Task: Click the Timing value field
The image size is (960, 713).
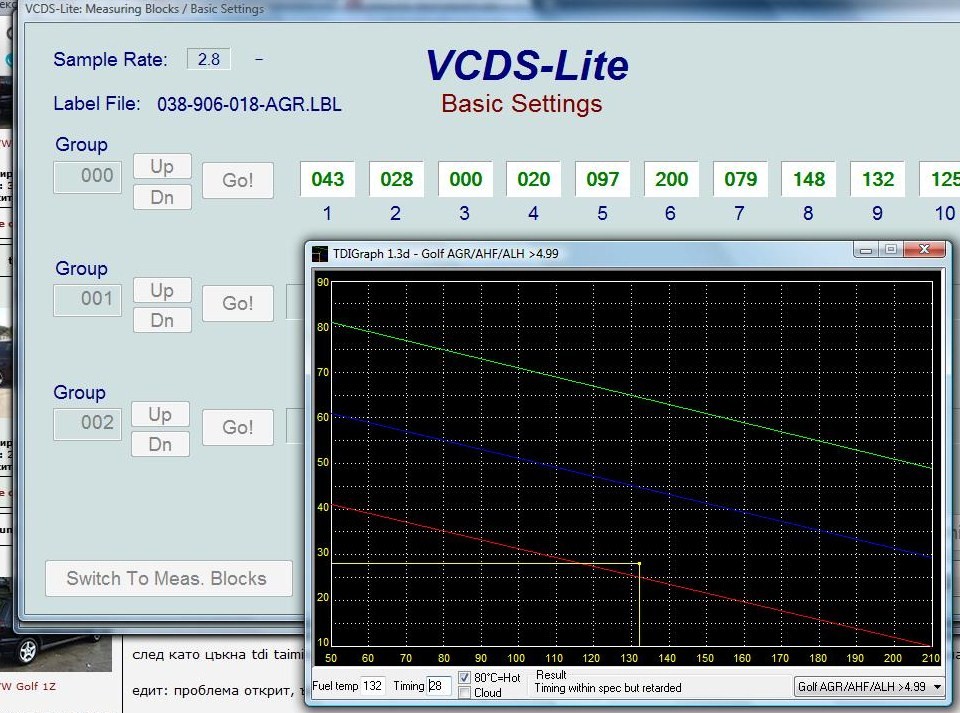Action: [x=439, y=686]
